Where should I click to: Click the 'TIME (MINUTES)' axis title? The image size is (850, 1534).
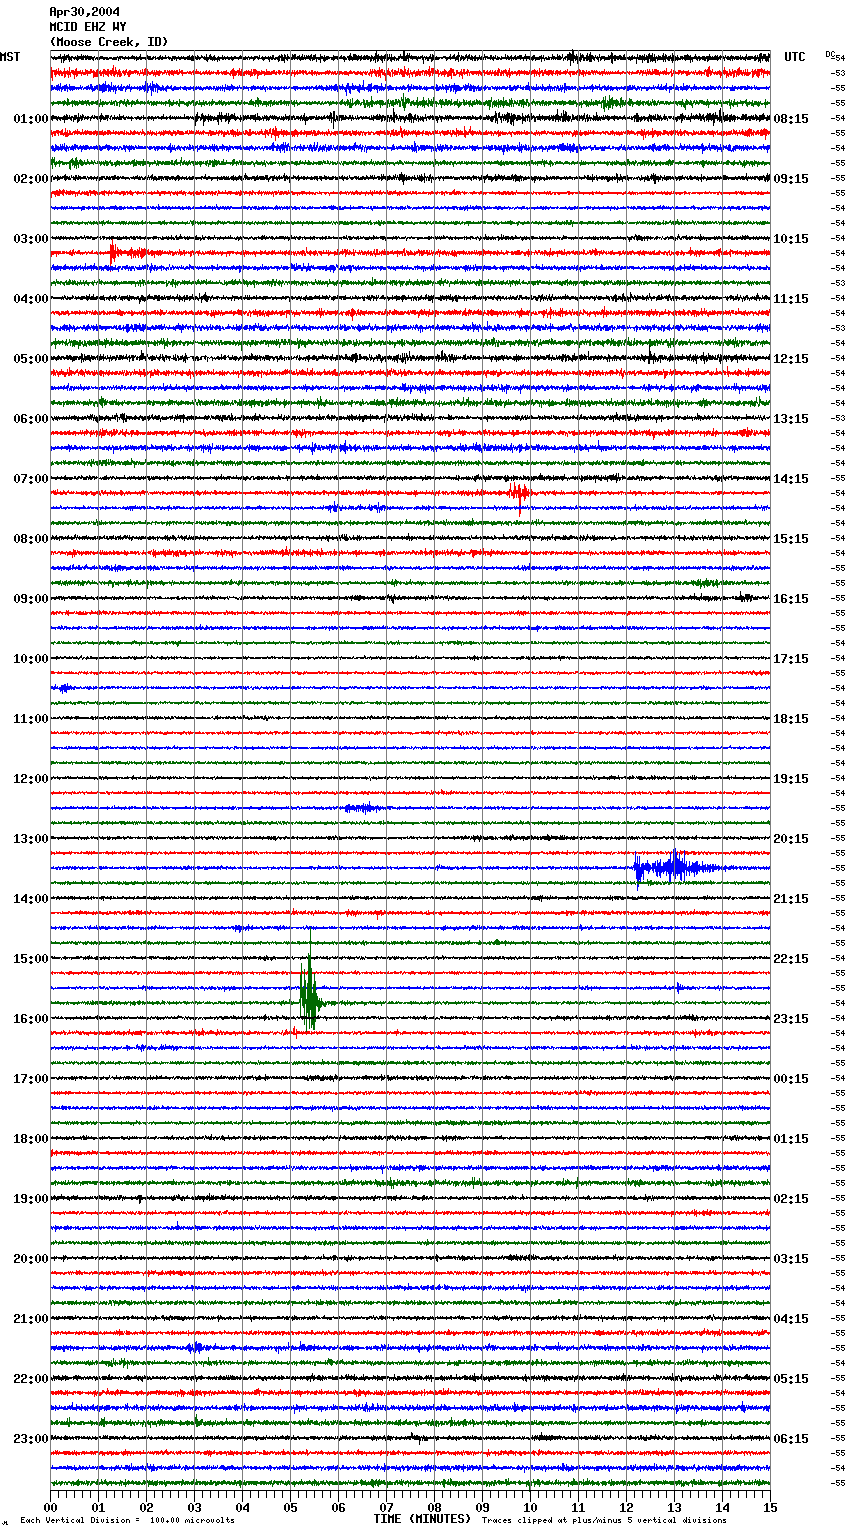click(422, 1519)
